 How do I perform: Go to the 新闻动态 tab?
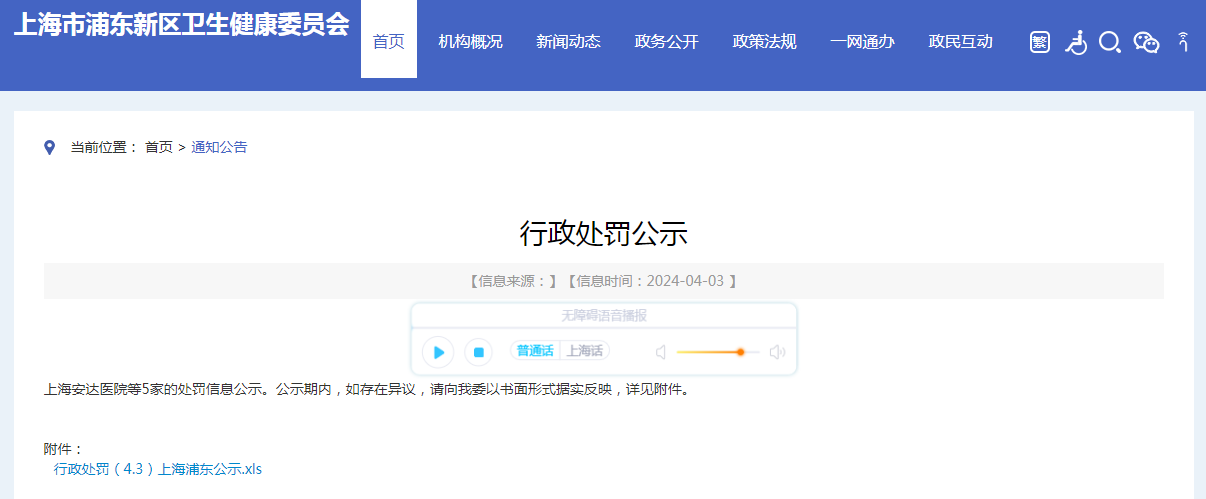point(568,41)
